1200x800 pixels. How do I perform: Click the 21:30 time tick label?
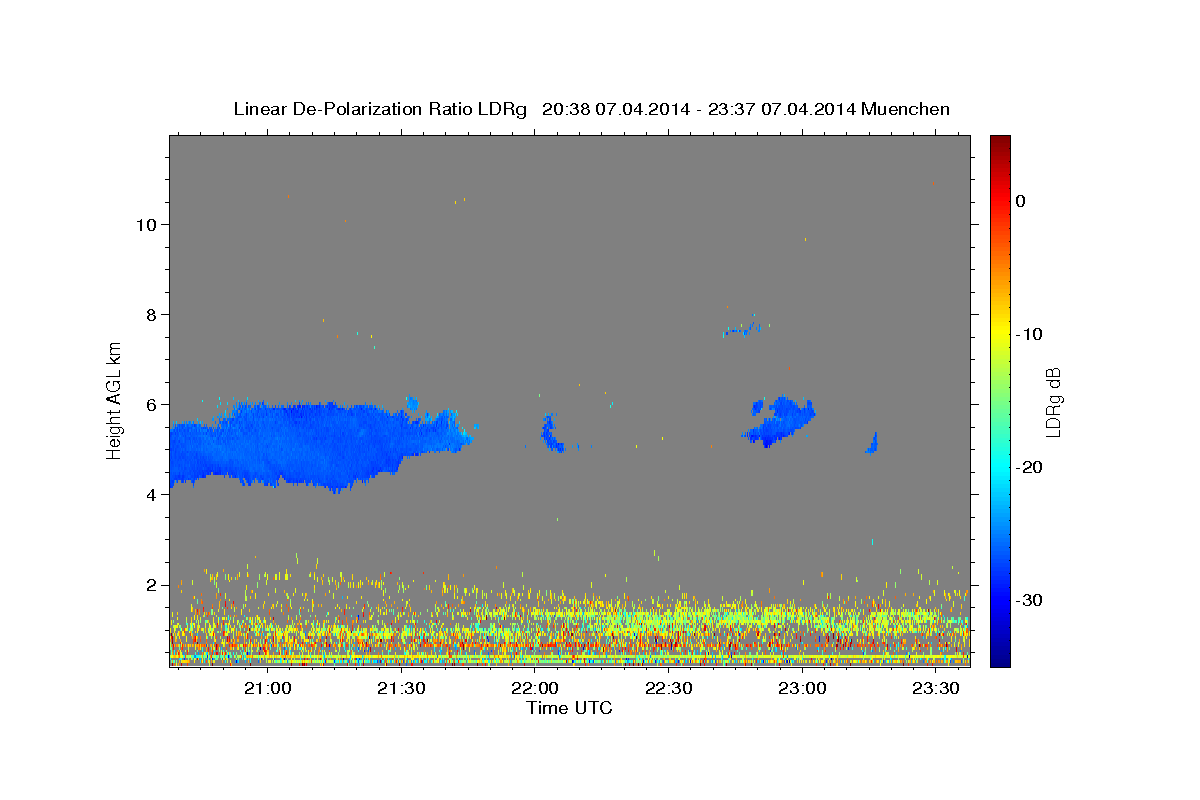[401, 688]
